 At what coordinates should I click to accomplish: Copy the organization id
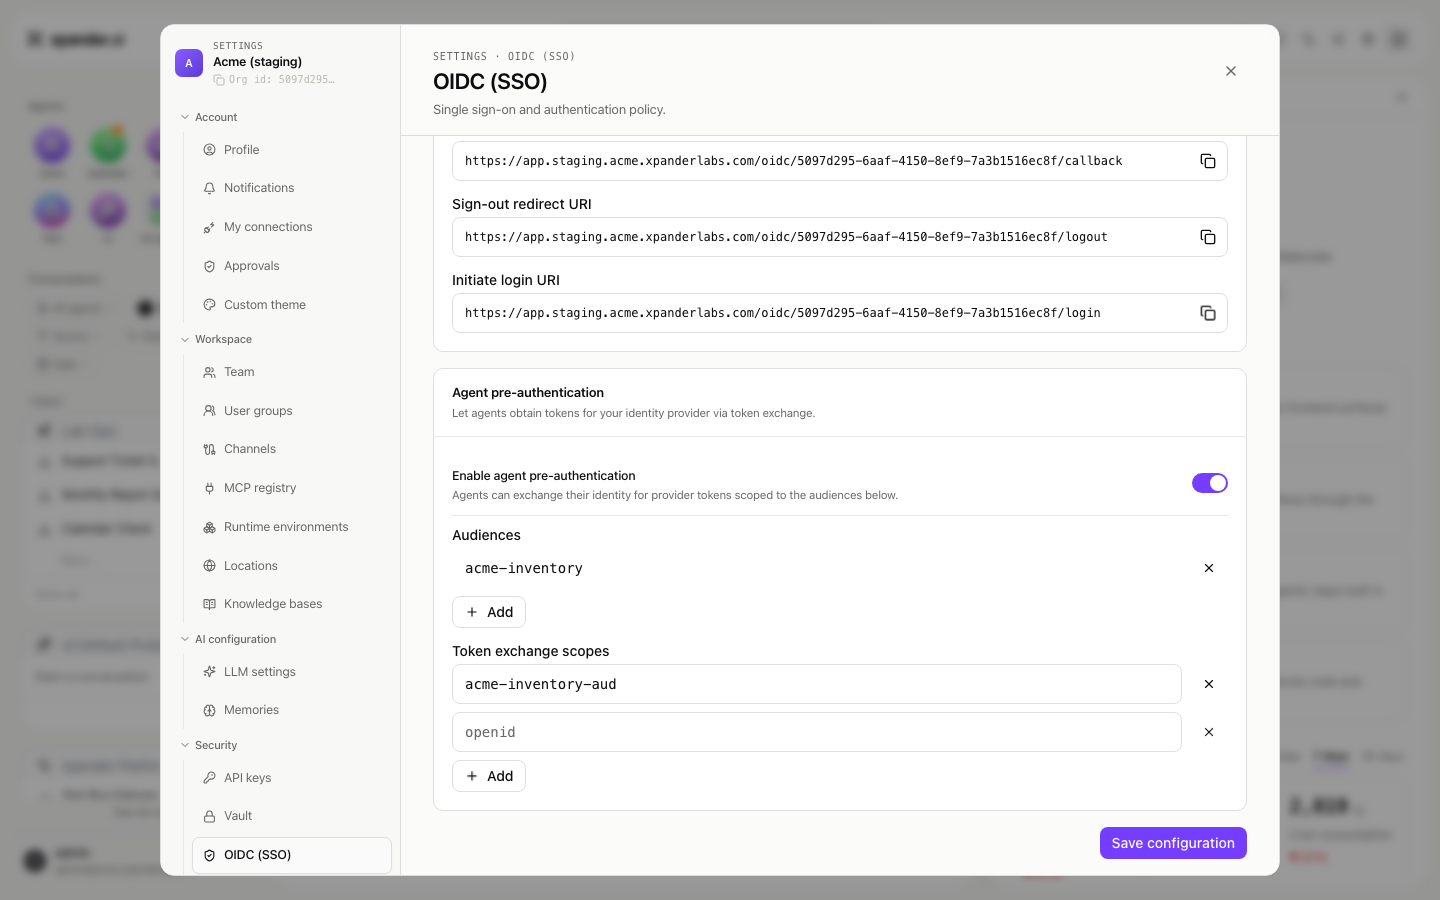click(x=219, y=80)
